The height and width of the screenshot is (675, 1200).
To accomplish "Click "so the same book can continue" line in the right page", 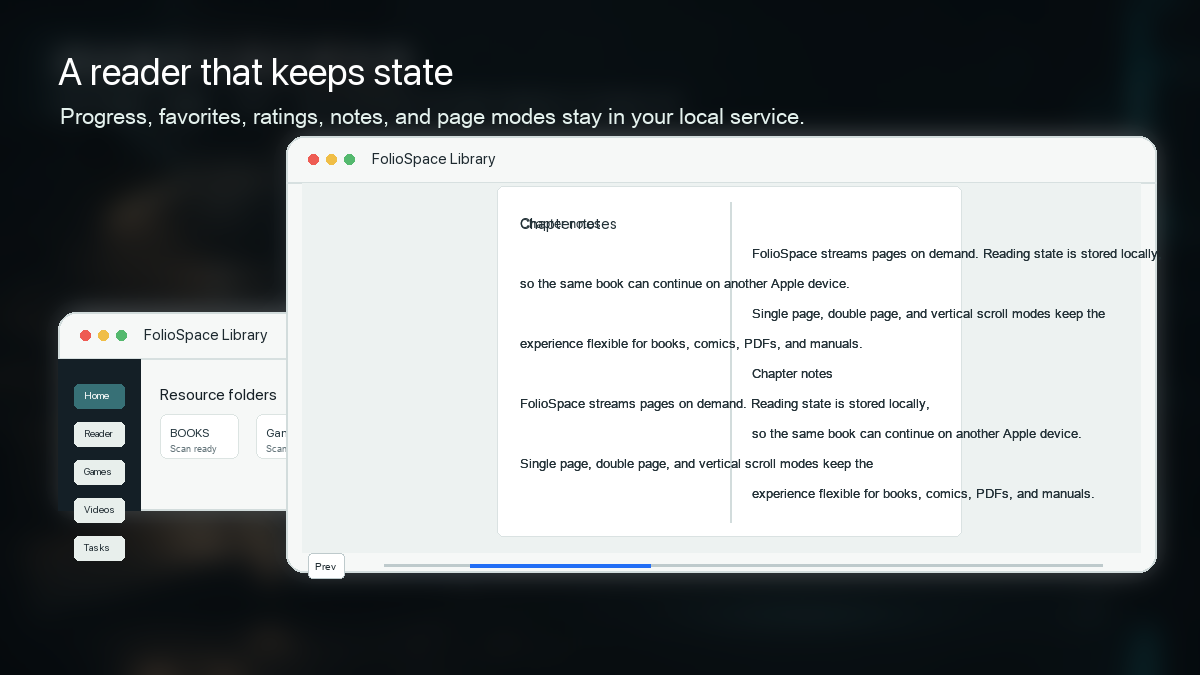I will [917, 434].
